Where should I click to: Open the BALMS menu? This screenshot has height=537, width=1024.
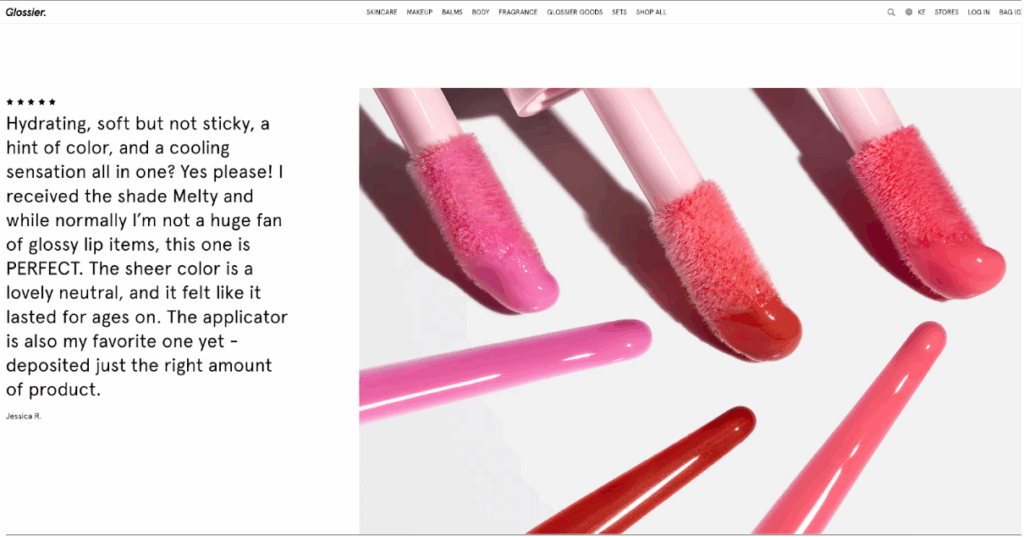452,12
